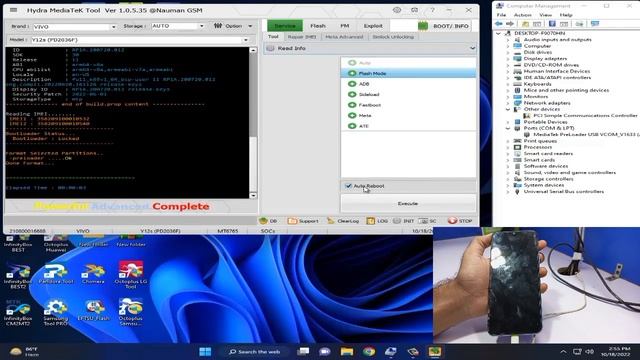Click the log scrollbar up arrow
Viewport: 640px width, 360px height.
(x=253, y=50)
